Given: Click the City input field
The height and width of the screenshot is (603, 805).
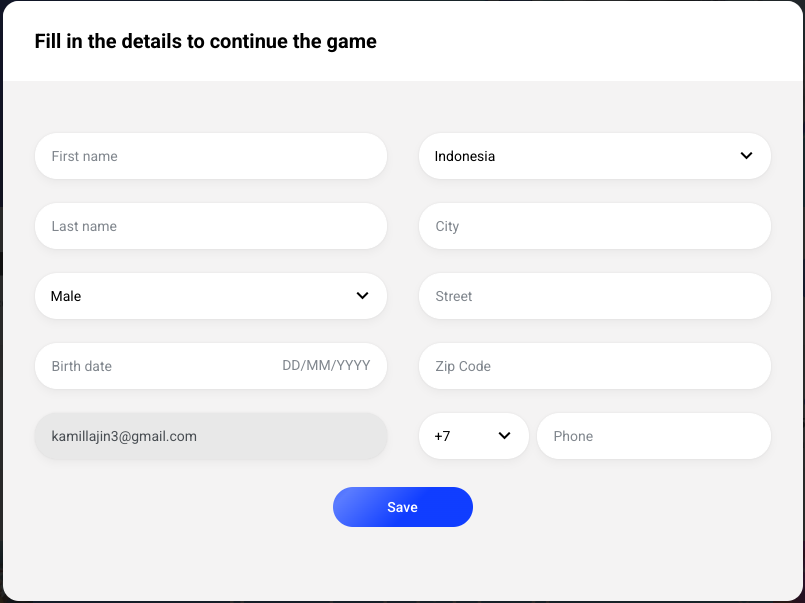Looking at the screenshot, I should coord(594,226).
